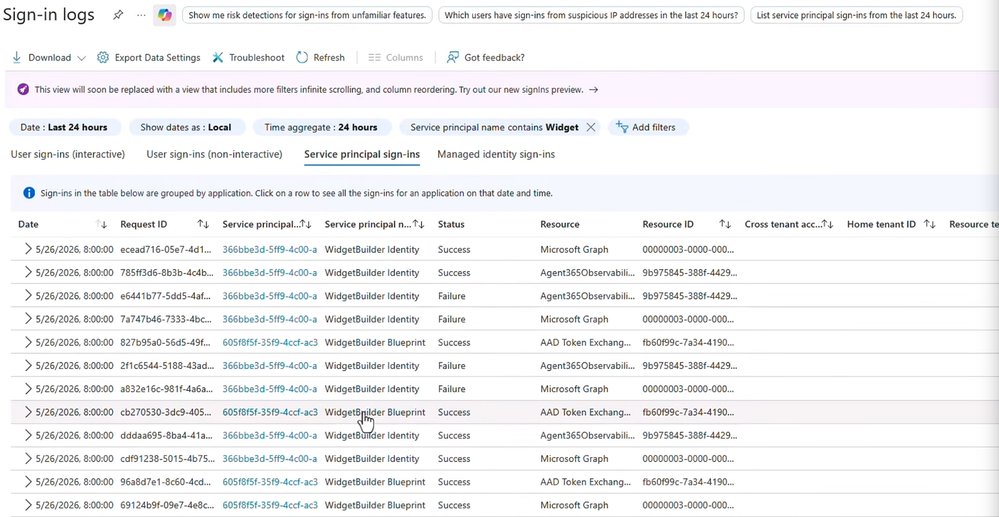This screenshot has height=517, width=999.
Task: Select Agent365Observability resource in row dddaa695
Action: (587, 435)
